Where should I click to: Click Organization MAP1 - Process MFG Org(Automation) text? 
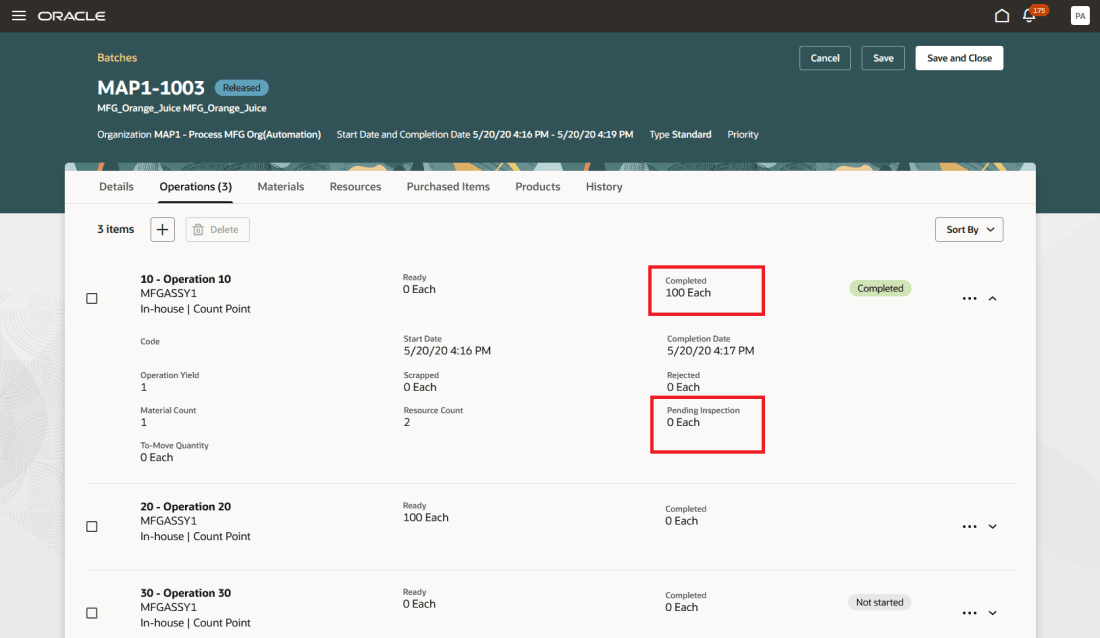(209, 135)
